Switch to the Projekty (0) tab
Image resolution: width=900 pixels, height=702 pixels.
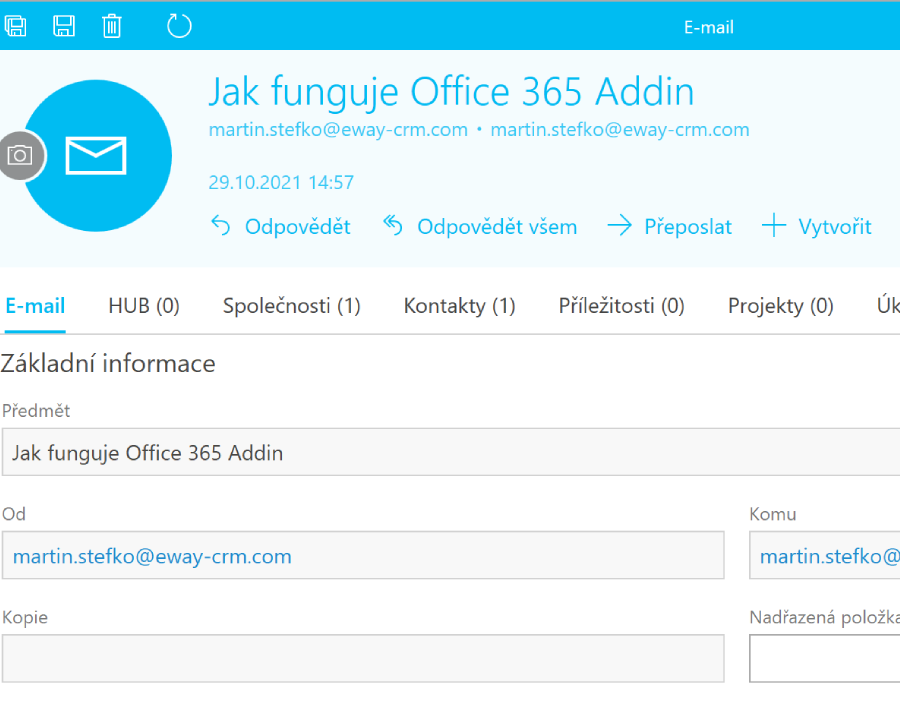tap(781, 306)
